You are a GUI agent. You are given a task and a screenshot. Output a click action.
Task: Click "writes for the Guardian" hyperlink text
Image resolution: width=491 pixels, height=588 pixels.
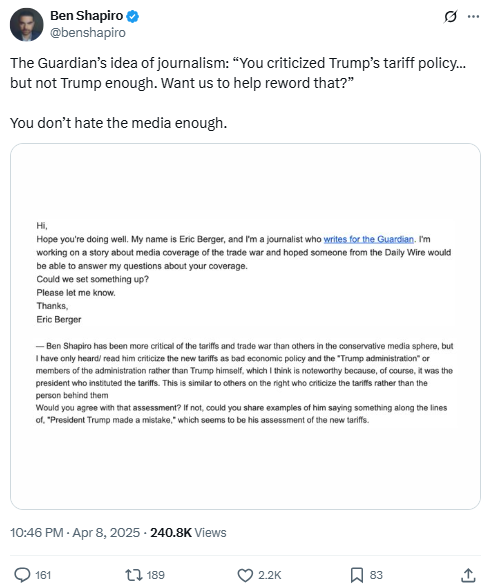[x=368, y=239]
